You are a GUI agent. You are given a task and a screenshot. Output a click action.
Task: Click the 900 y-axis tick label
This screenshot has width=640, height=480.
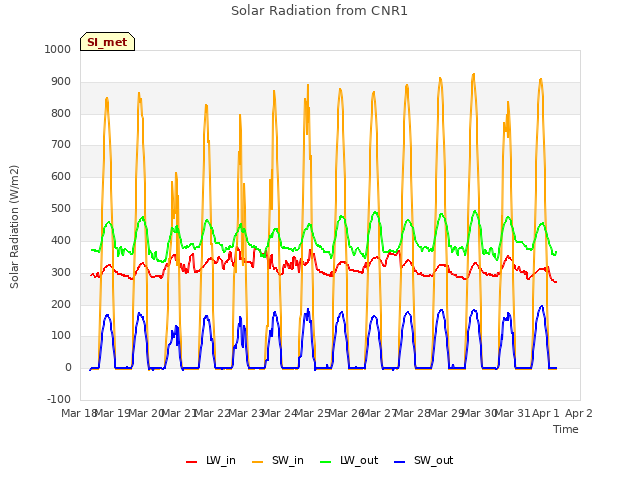click(x=61, y=82)
